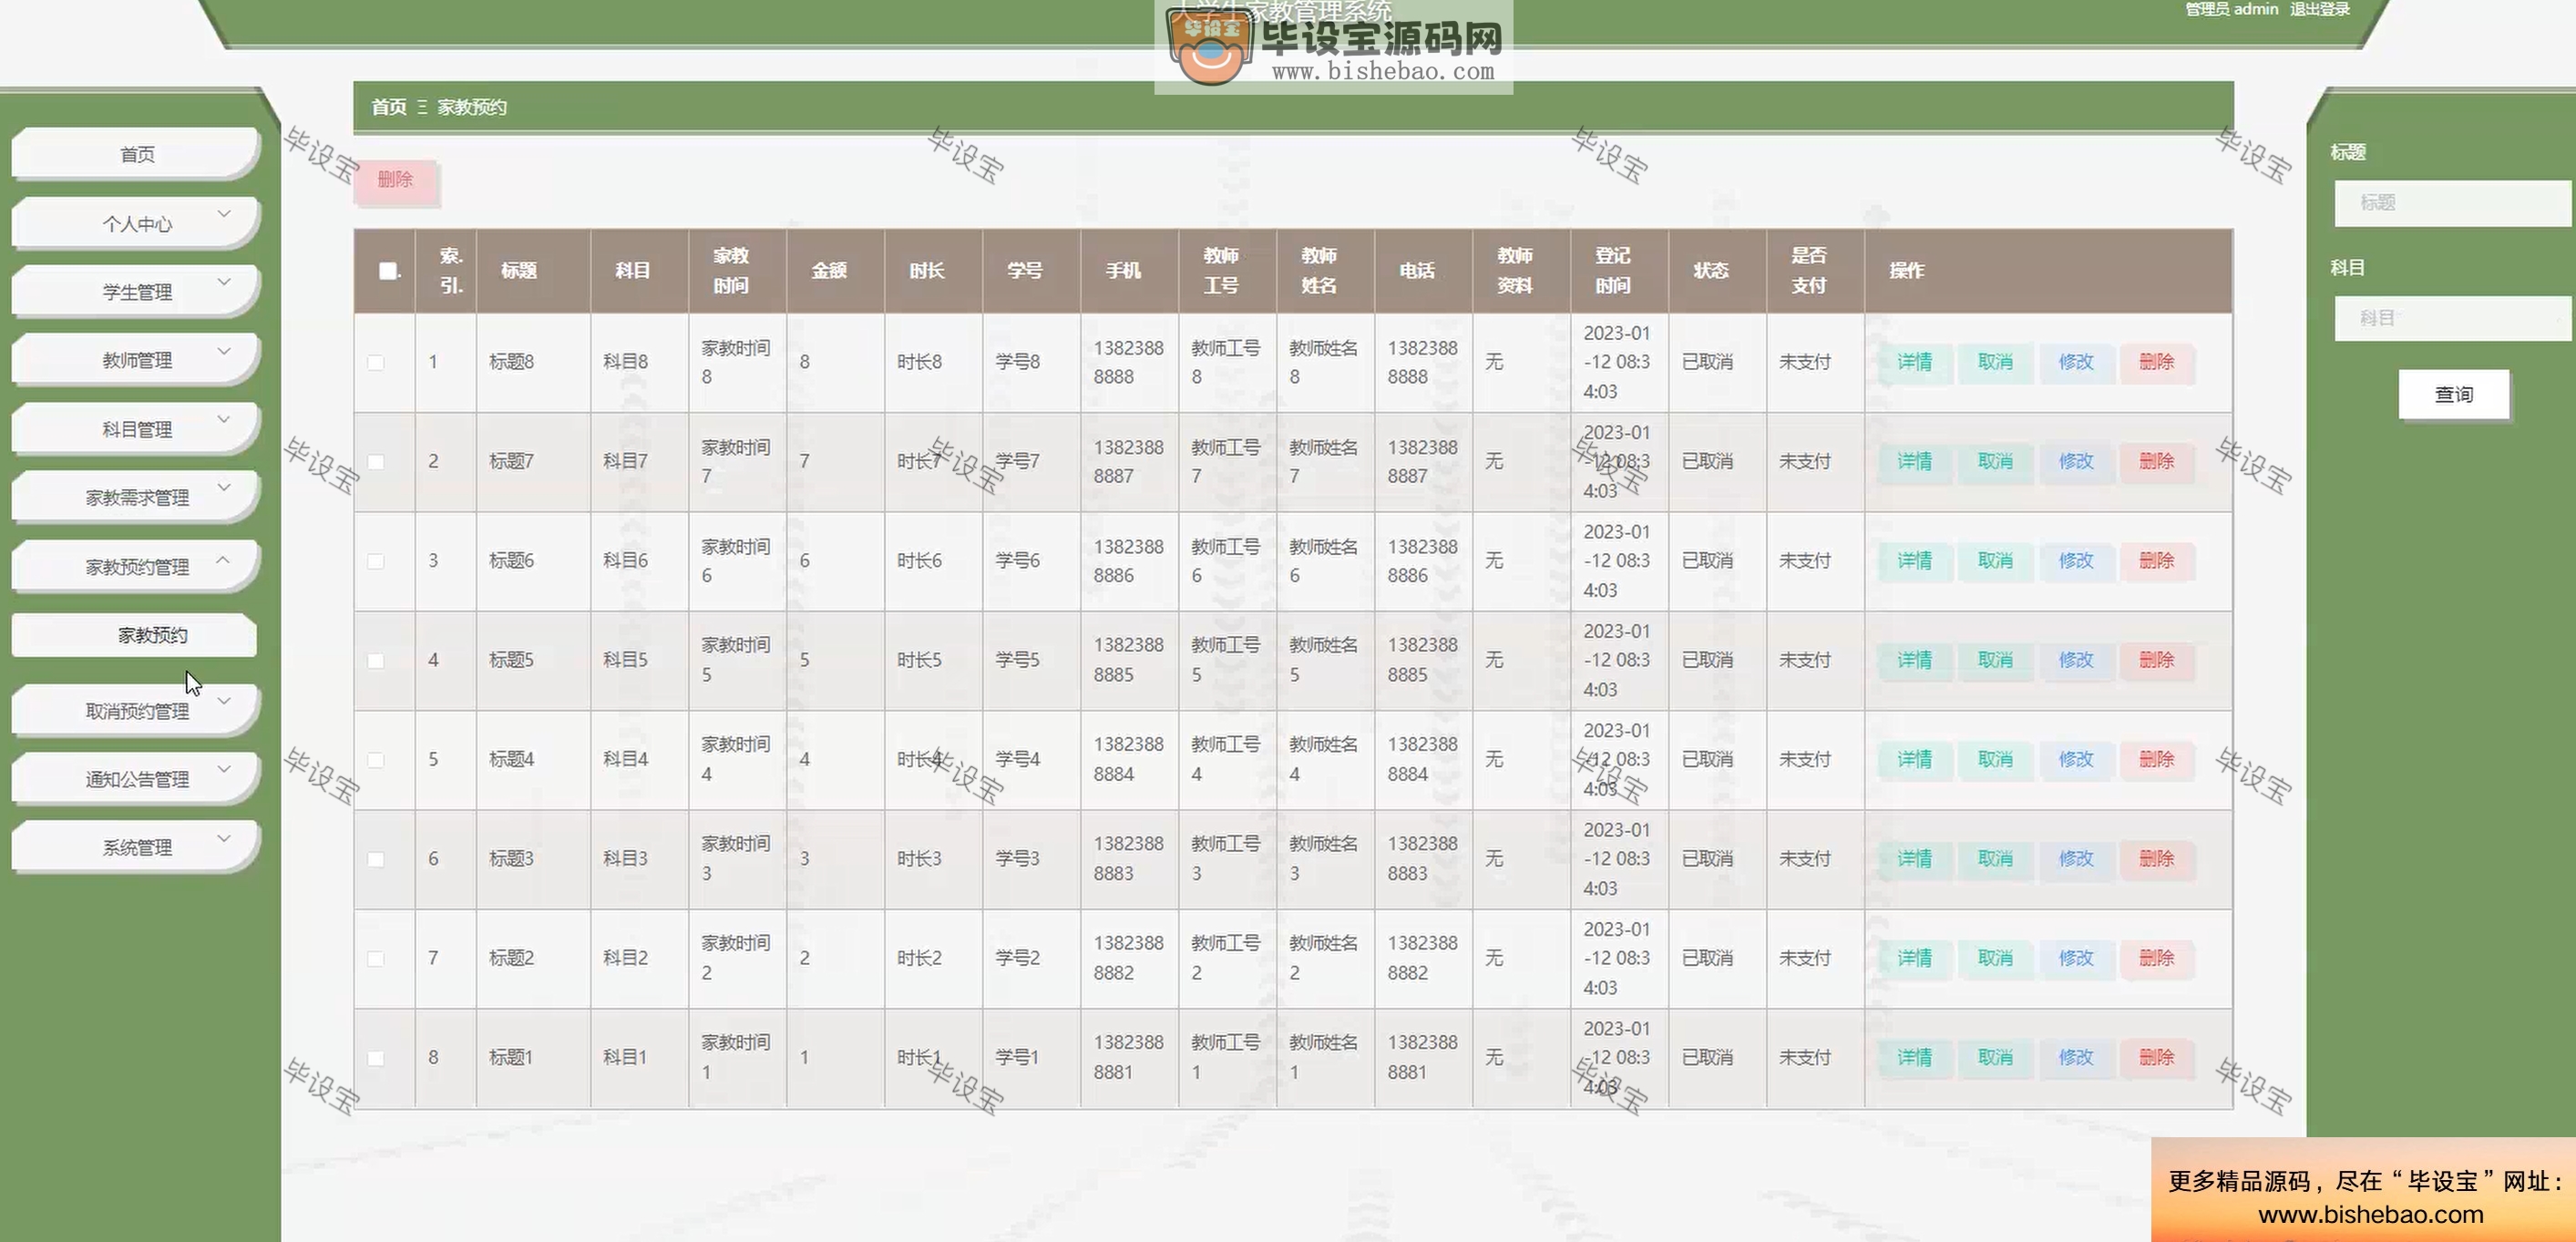
Task: Click 退出登录 logout link
Action: click(x=2320, y=9)
